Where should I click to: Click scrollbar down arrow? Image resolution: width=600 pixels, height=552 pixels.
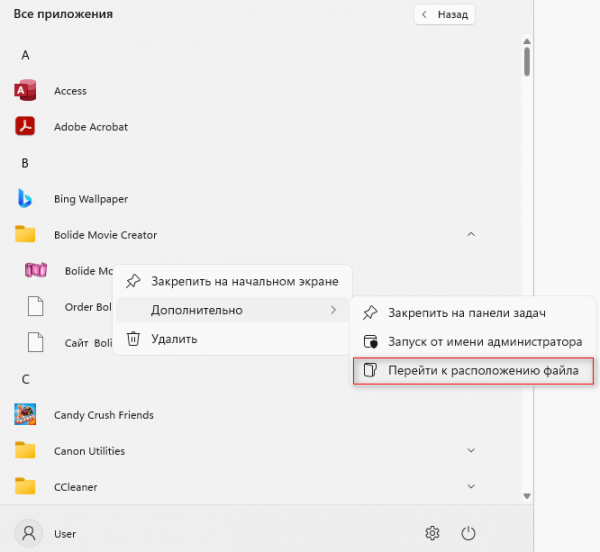pyautogui.click(x=527, y=496)
